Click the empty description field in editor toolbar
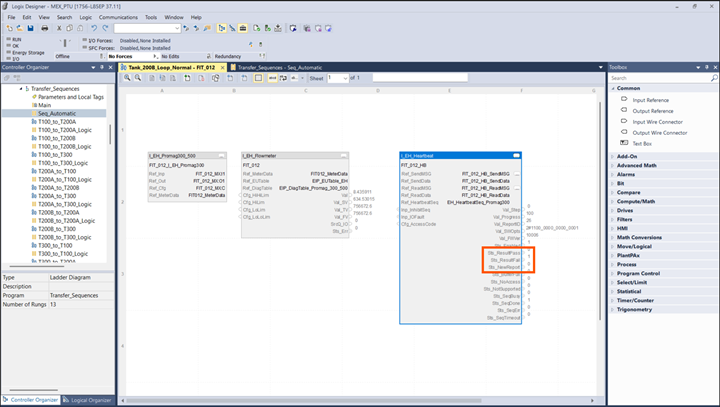The height and width of the screenshot is (407, 720). tap(420, 78)
